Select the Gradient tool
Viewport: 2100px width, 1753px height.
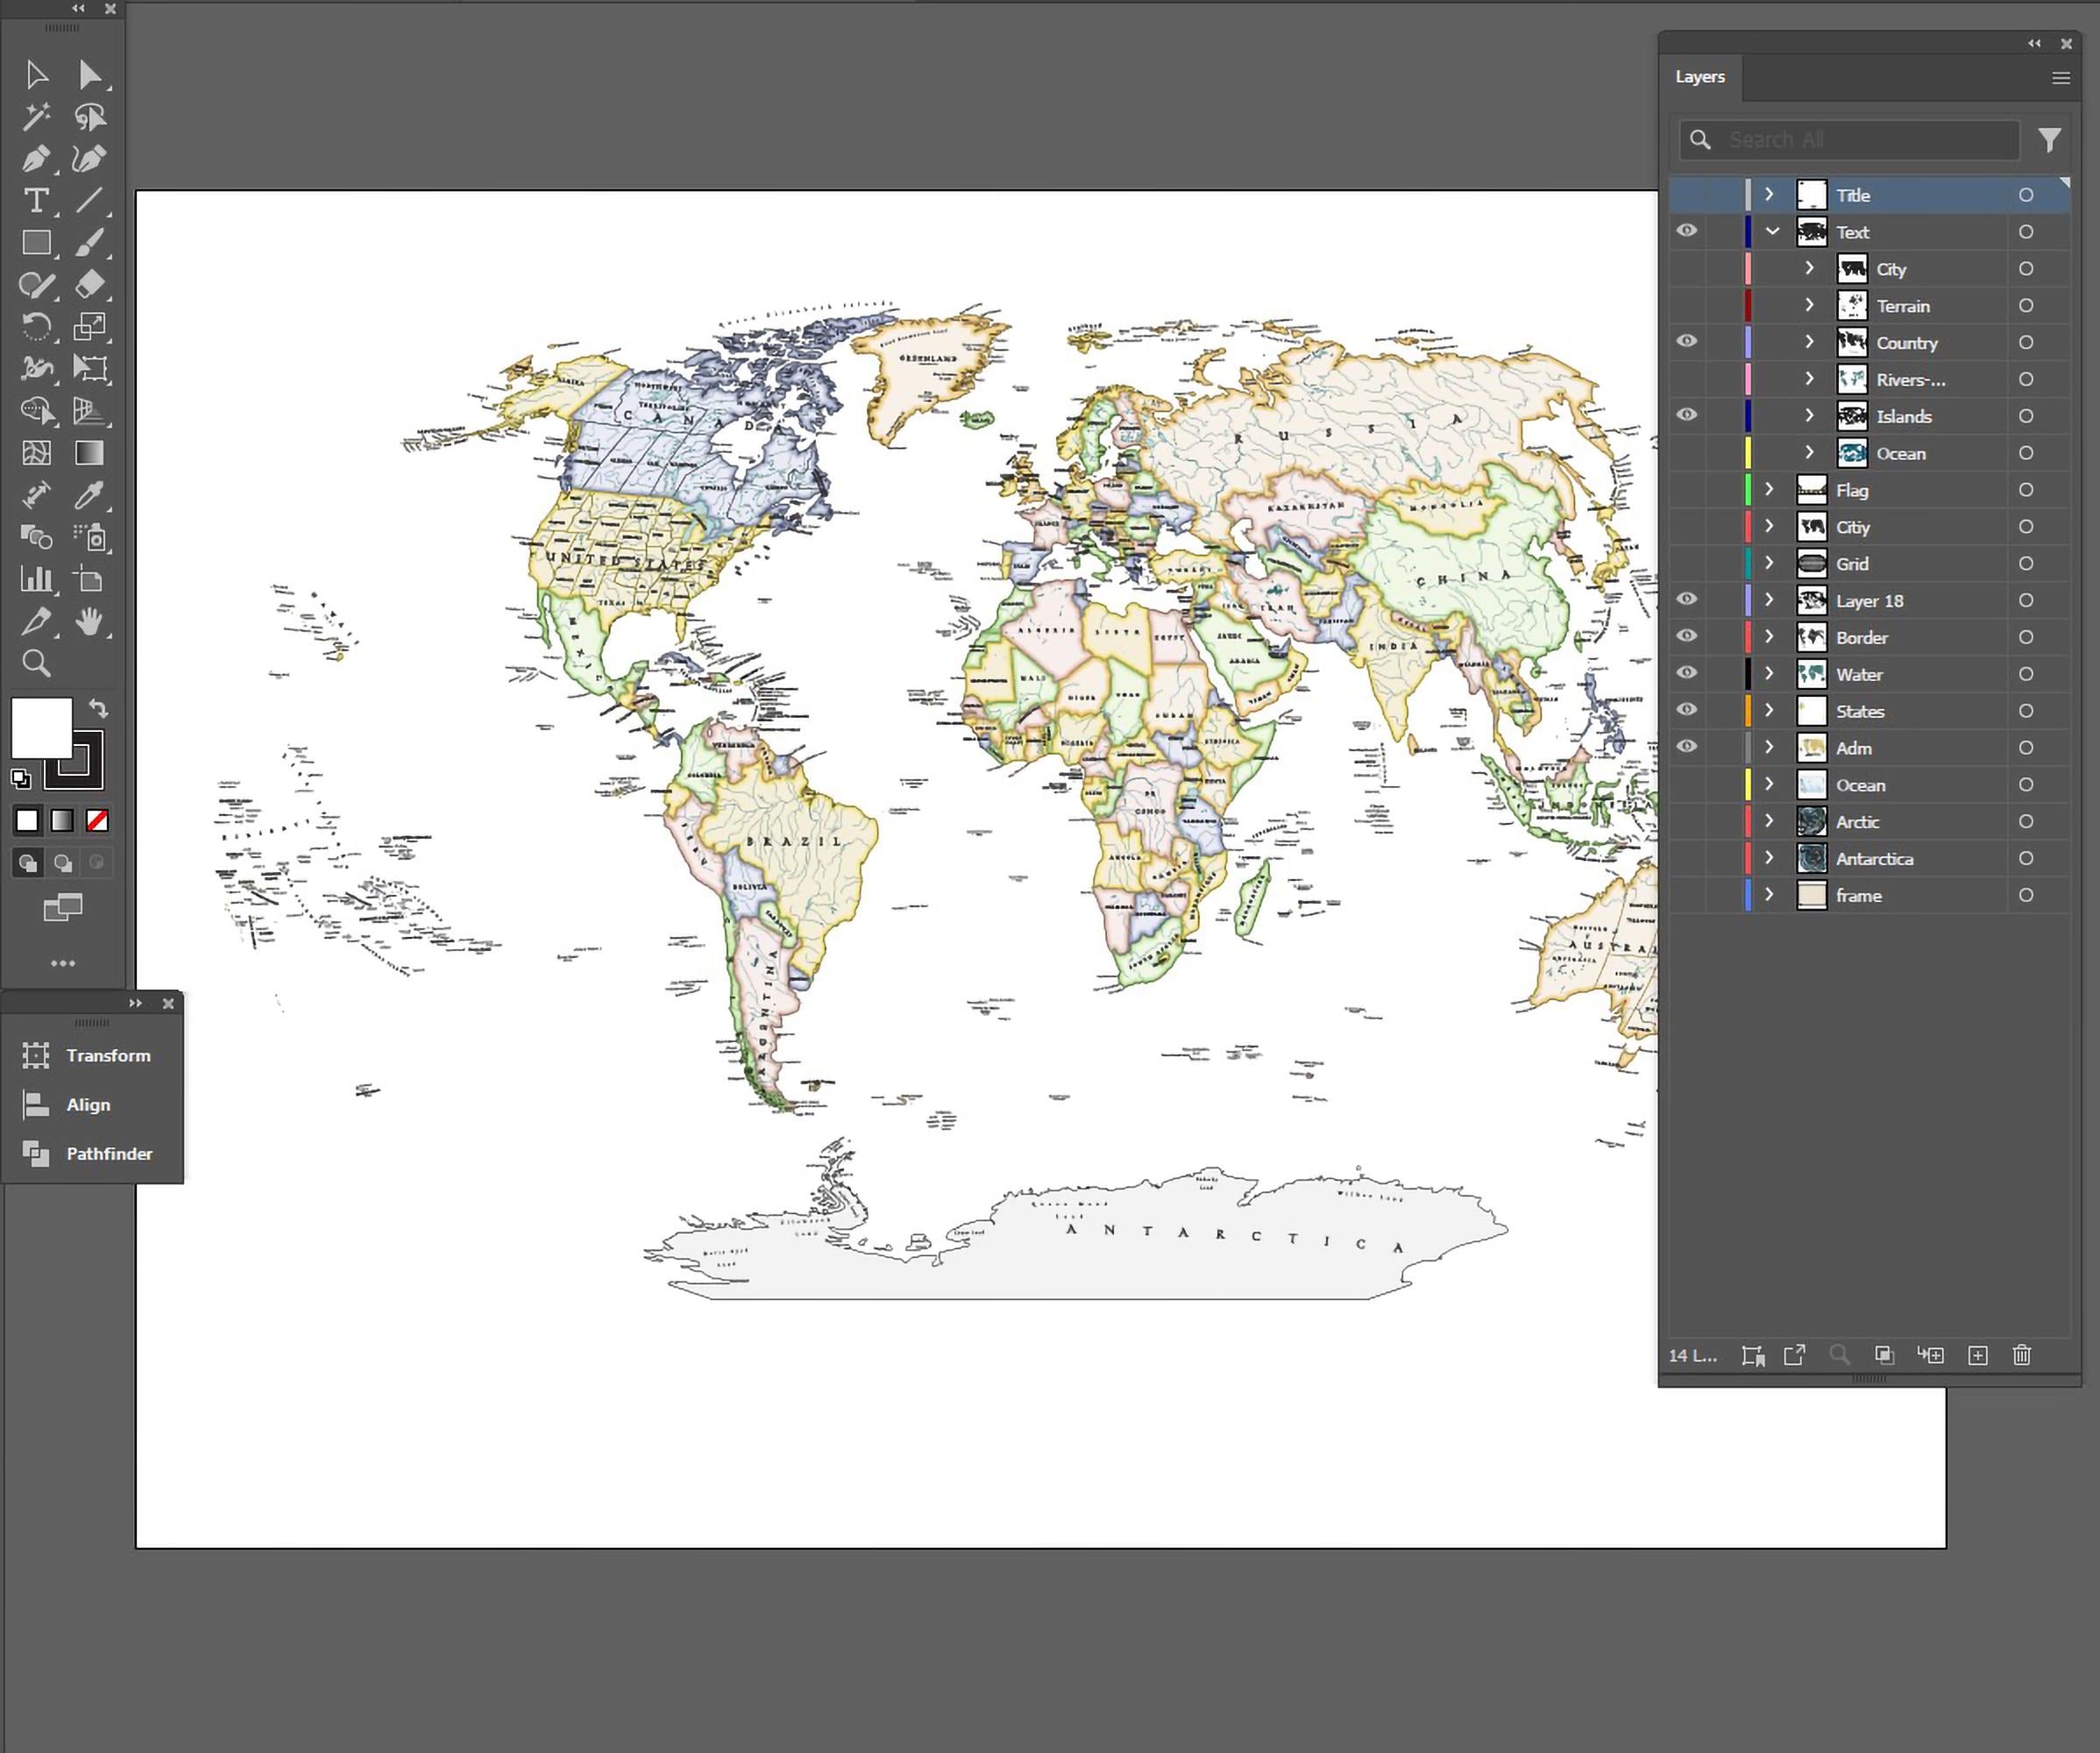(x=90, y=453)
